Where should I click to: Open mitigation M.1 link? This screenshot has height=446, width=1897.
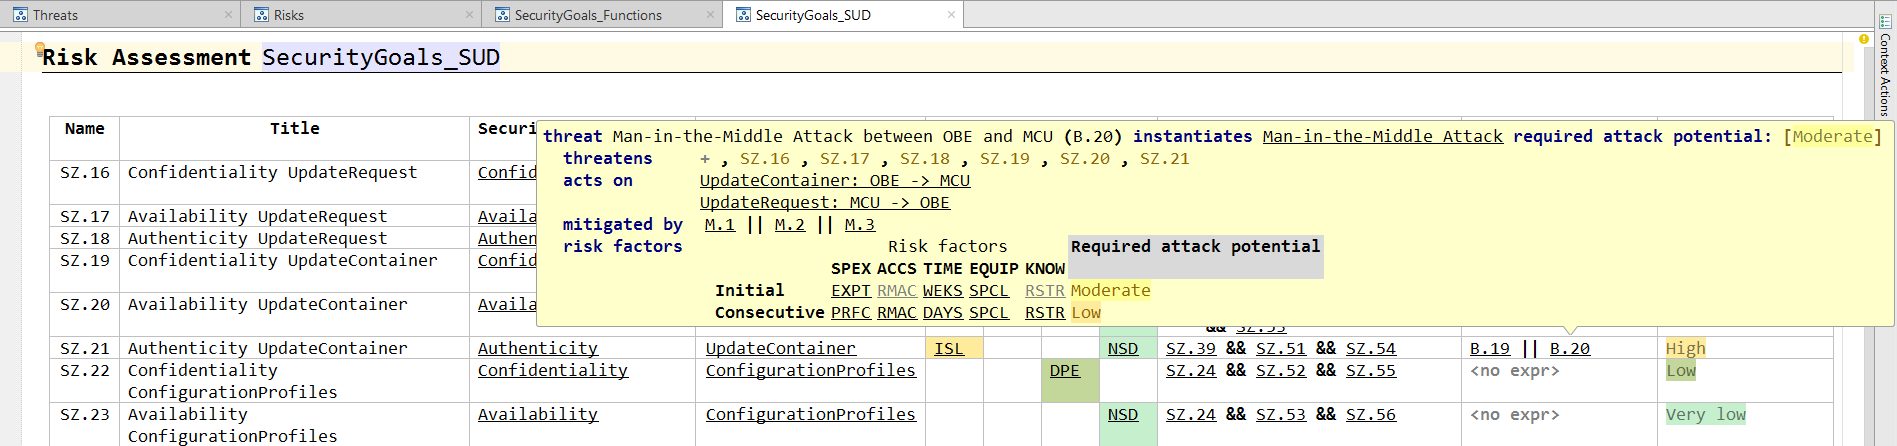tap(720, 224)
